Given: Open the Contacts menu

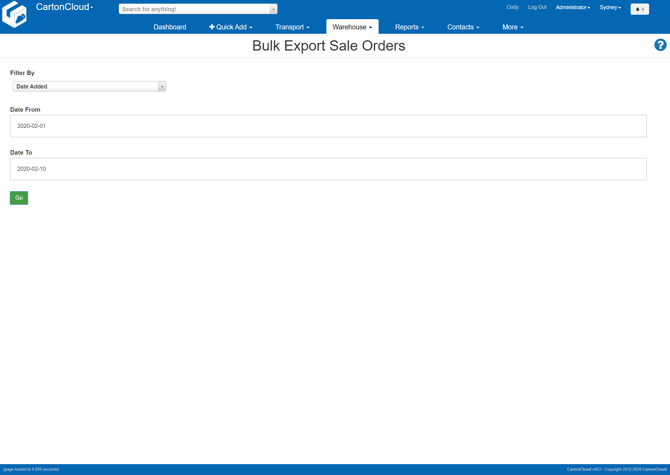Looking at the screenshot, I should 463,27.
